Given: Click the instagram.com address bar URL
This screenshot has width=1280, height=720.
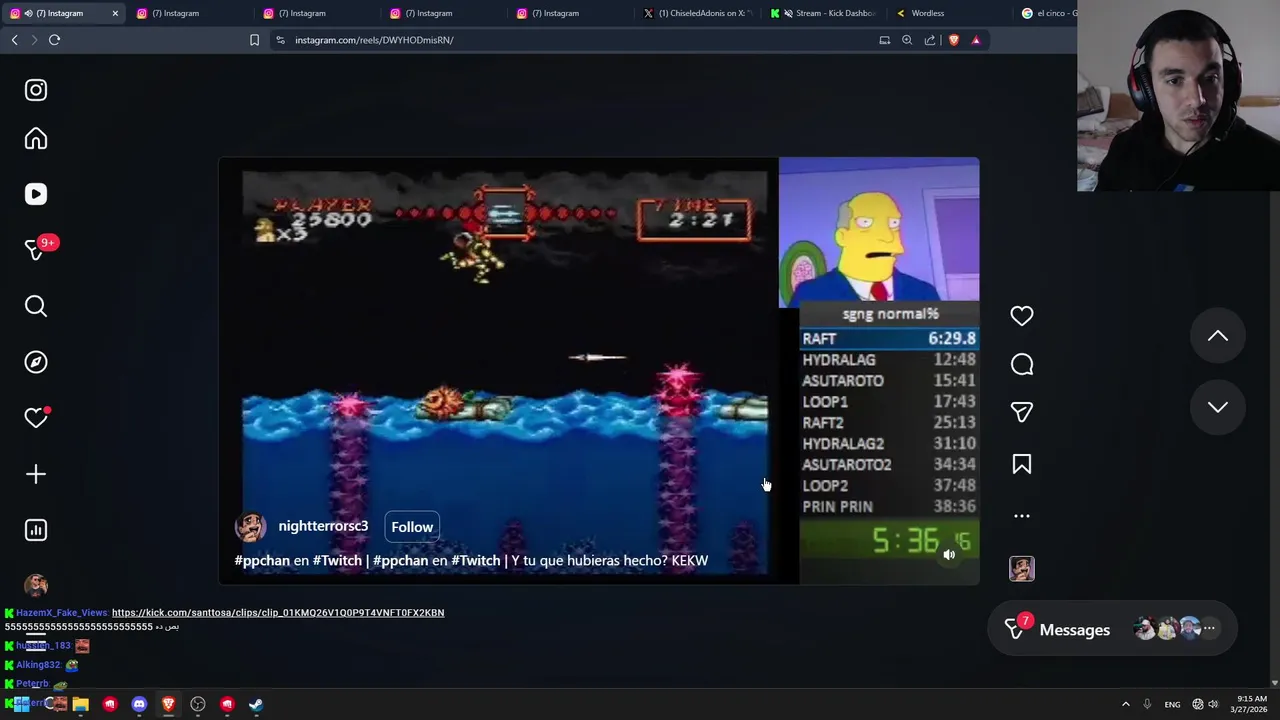Looking at the screenshot, I should (x=374, y=40).
